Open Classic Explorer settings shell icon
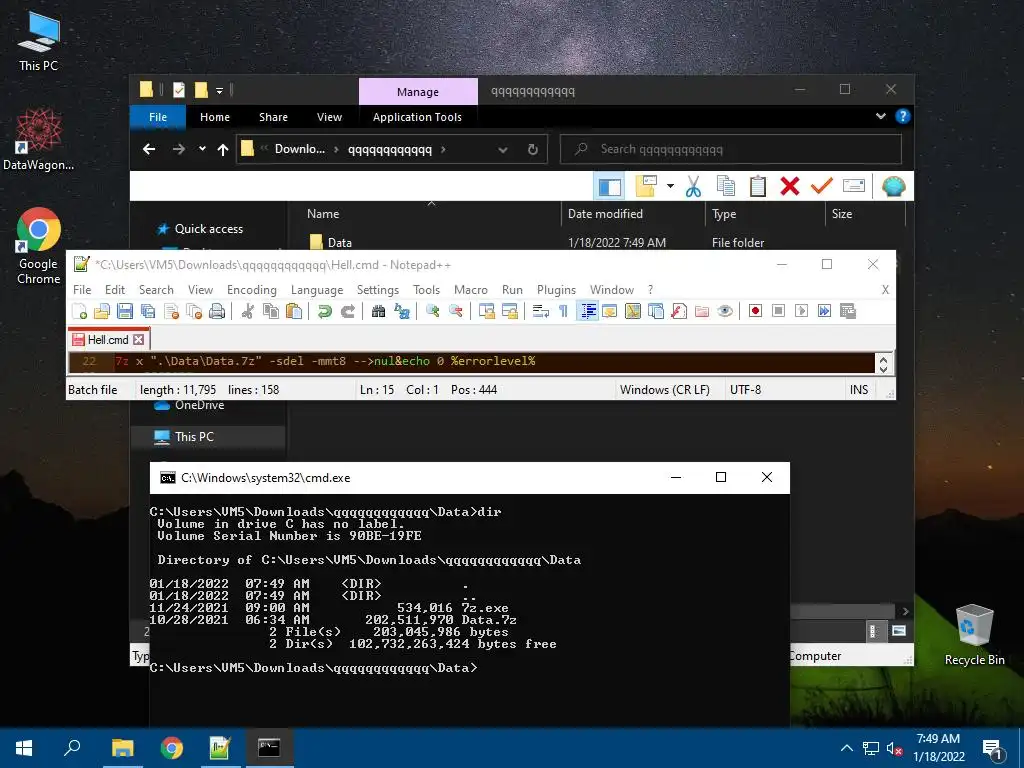1024x768 pixels. point(893,187)
